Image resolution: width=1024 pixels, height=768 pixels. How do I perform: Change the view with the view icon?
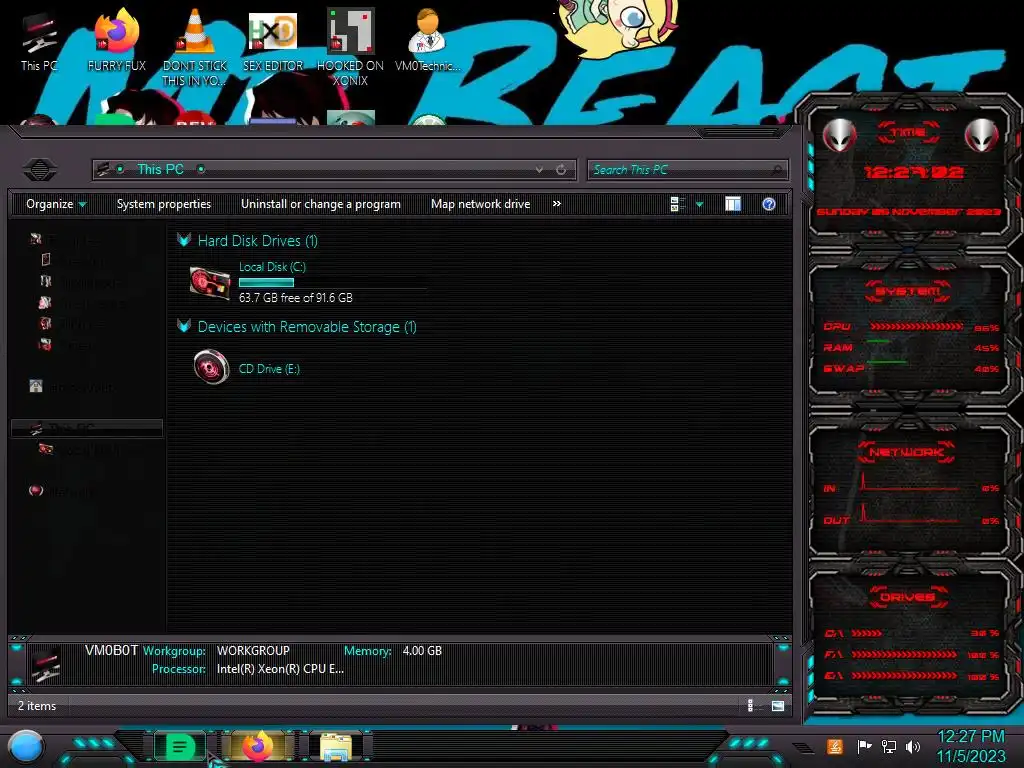pyautogui.click(x=677, y=204)
